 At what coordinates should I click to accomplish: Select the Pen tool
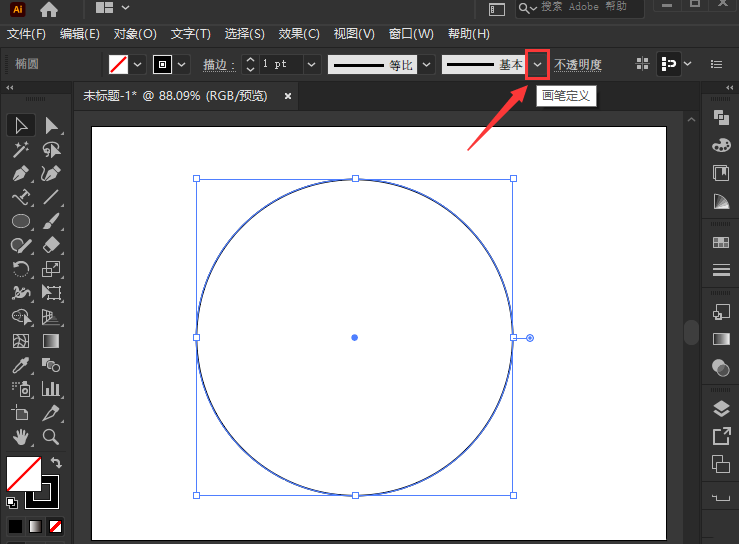tap(20, 173)
